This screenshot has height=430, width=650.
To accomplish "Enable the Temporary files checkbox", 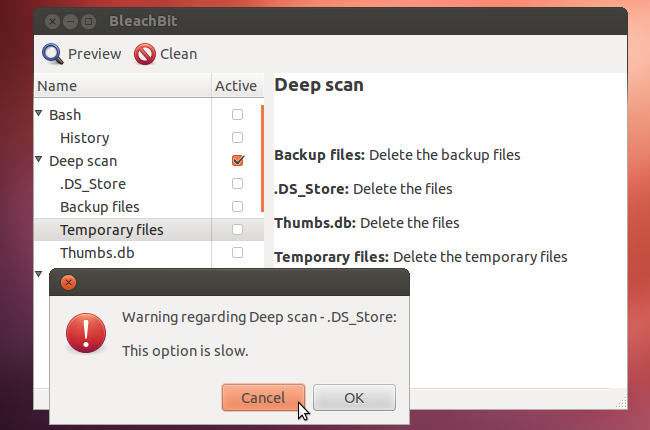I will pyautogui.click(x=237, y=229).
